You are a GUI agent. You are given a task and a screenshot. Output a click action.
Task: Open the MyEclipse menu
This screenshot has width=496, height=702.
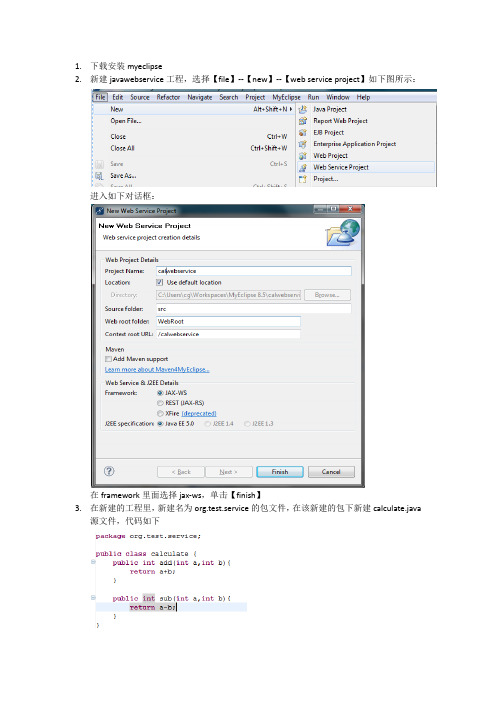(x=286, y=97)
